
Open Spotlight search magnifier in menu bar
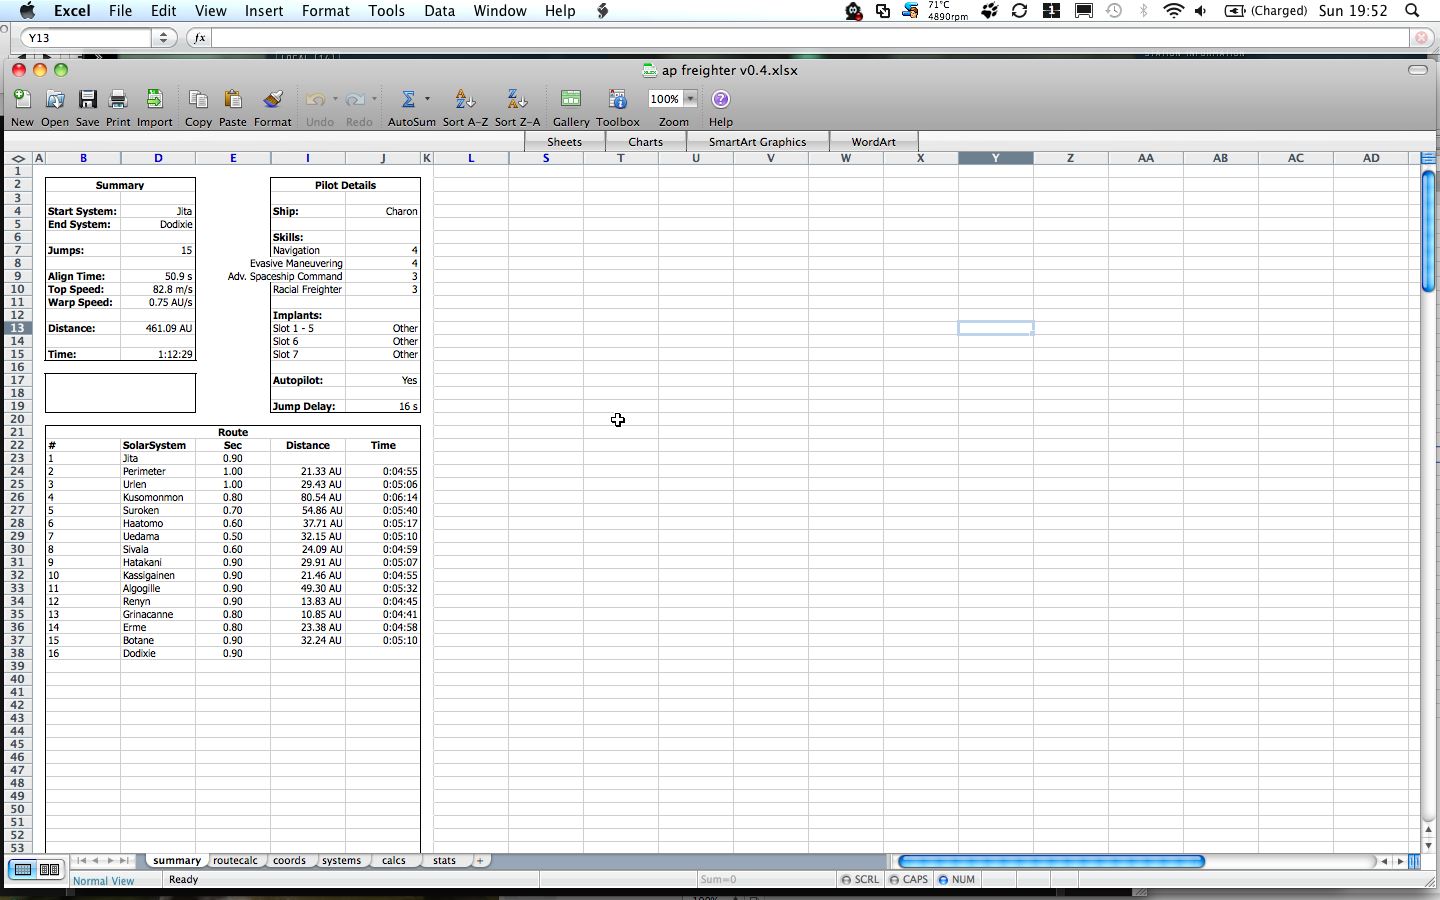click(x=1412, y=11)
